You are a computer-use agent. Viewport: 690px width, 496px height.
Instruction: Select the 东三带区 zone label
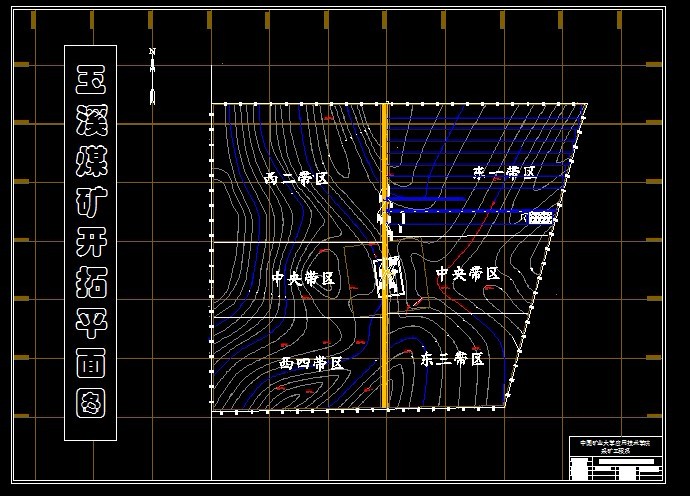(x=452, y=359)
